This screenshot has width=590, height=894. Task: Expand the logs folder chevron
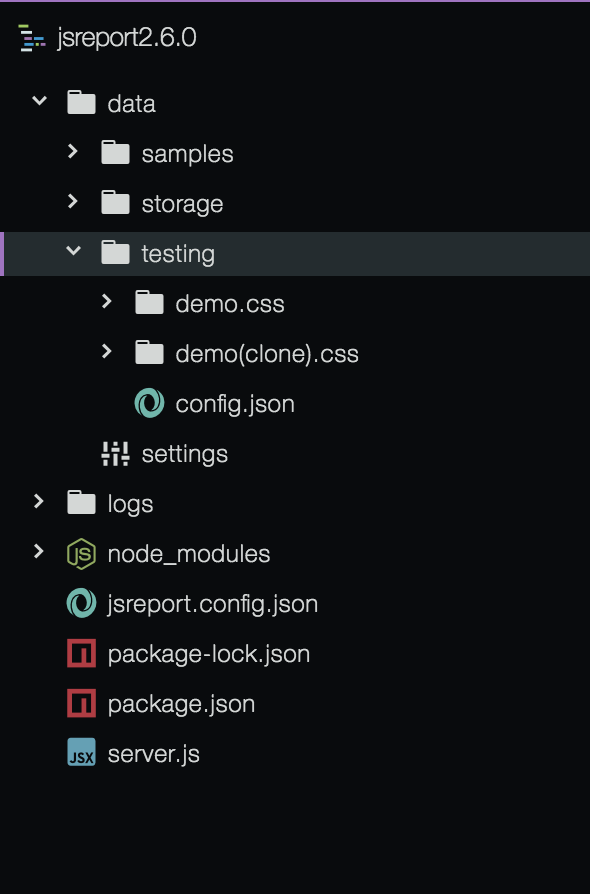tap(39, 502)
